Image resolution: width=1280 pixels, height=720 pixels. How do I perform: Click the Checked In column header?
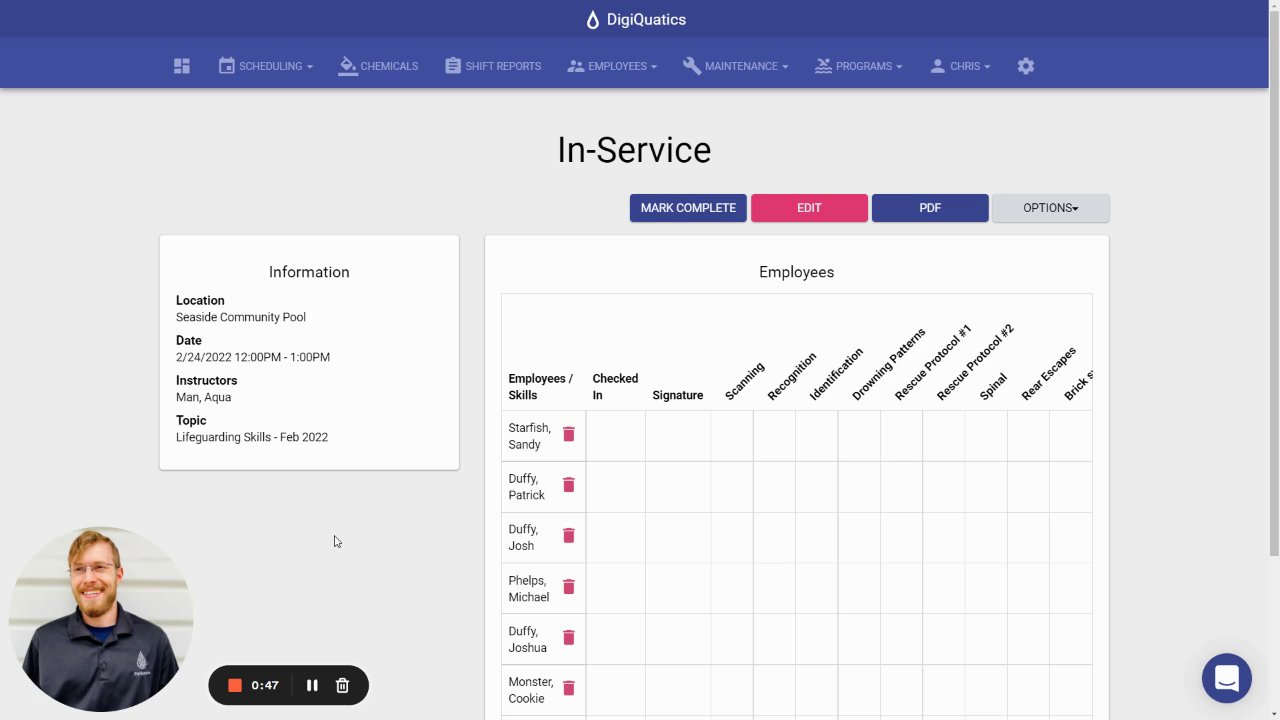click(615, 387)
